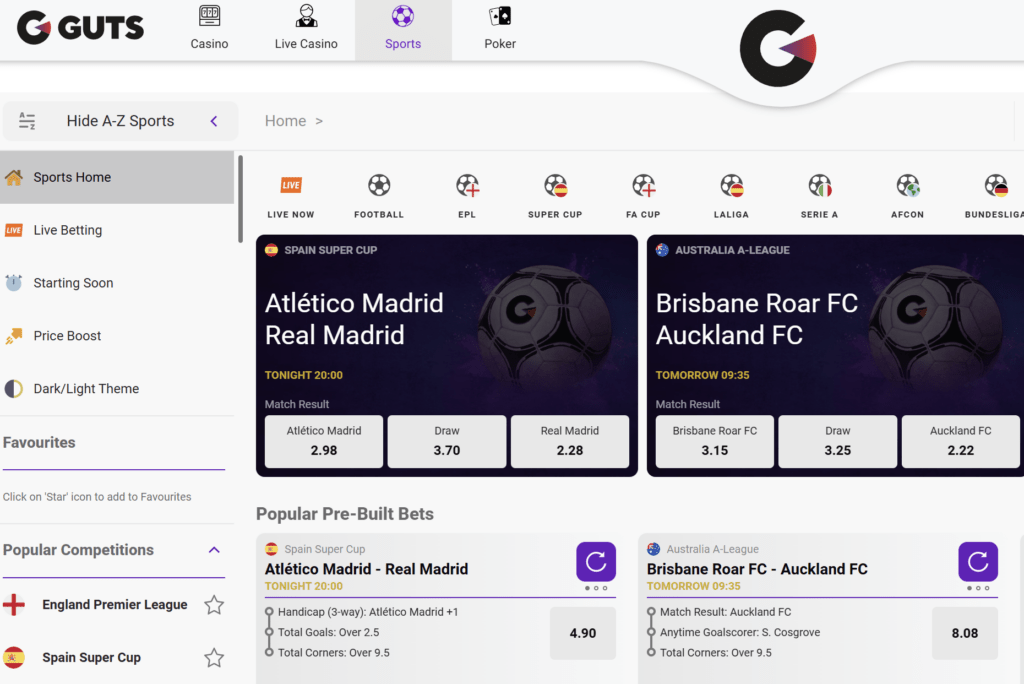Click the Home breadcrumb arrow

pyautogui.click(x=319, y=121)
